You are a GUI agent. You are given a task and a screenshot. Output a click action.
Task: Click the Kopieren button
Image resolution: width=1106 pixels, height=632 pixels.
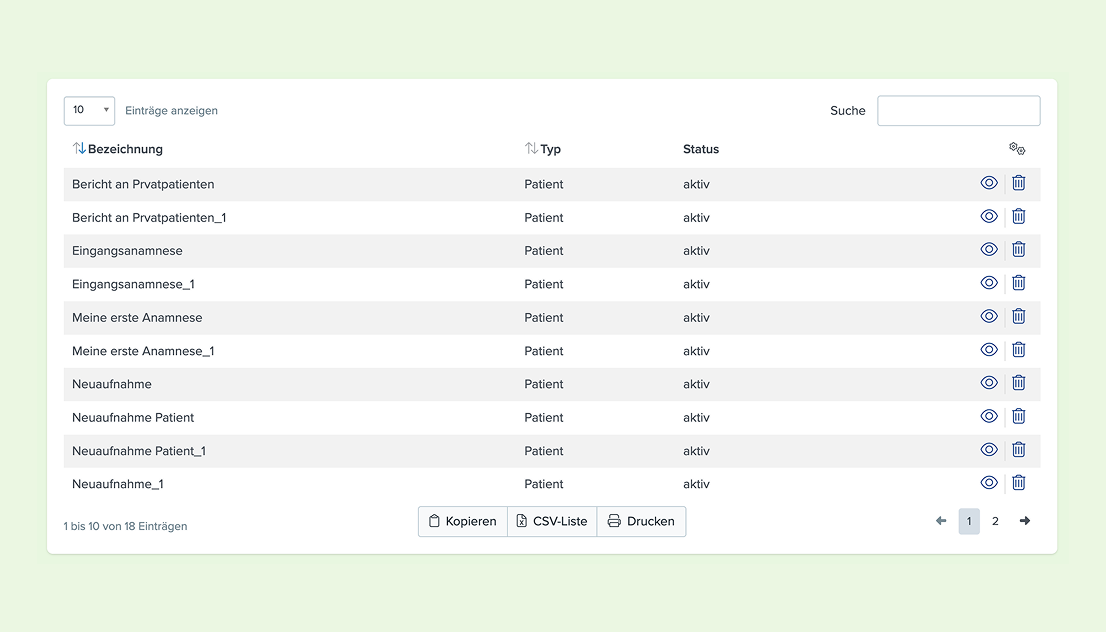coord(463,521)
